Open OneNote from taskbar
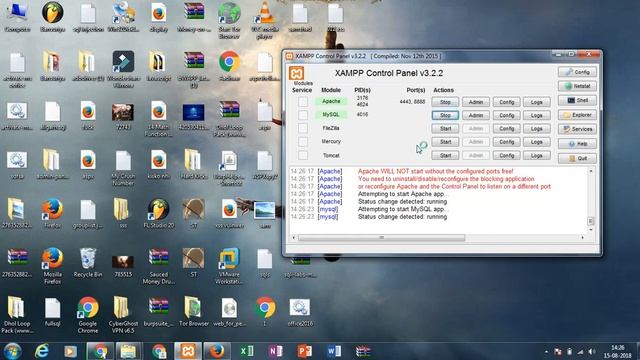640x360 pixels. (x=276, y=351)
